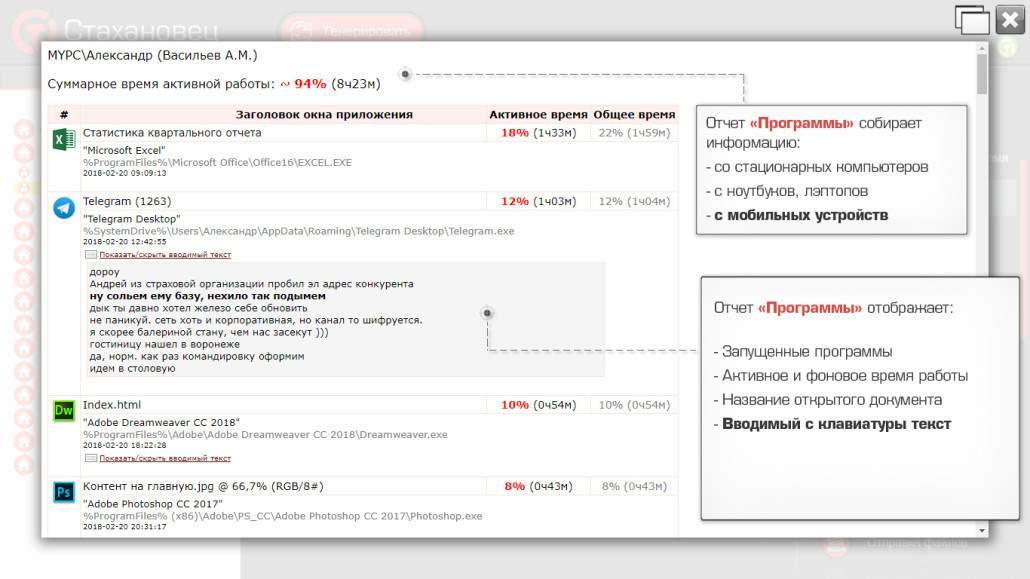1030x579 pixels.
Task: Click the vertical scrollbar thumb
Action: point(982,74)
